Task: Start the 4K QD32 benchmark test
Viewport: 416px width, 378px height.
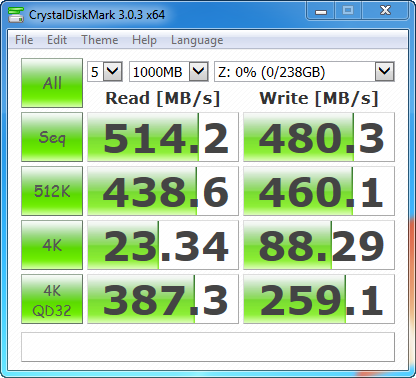Action: [52, 299]
